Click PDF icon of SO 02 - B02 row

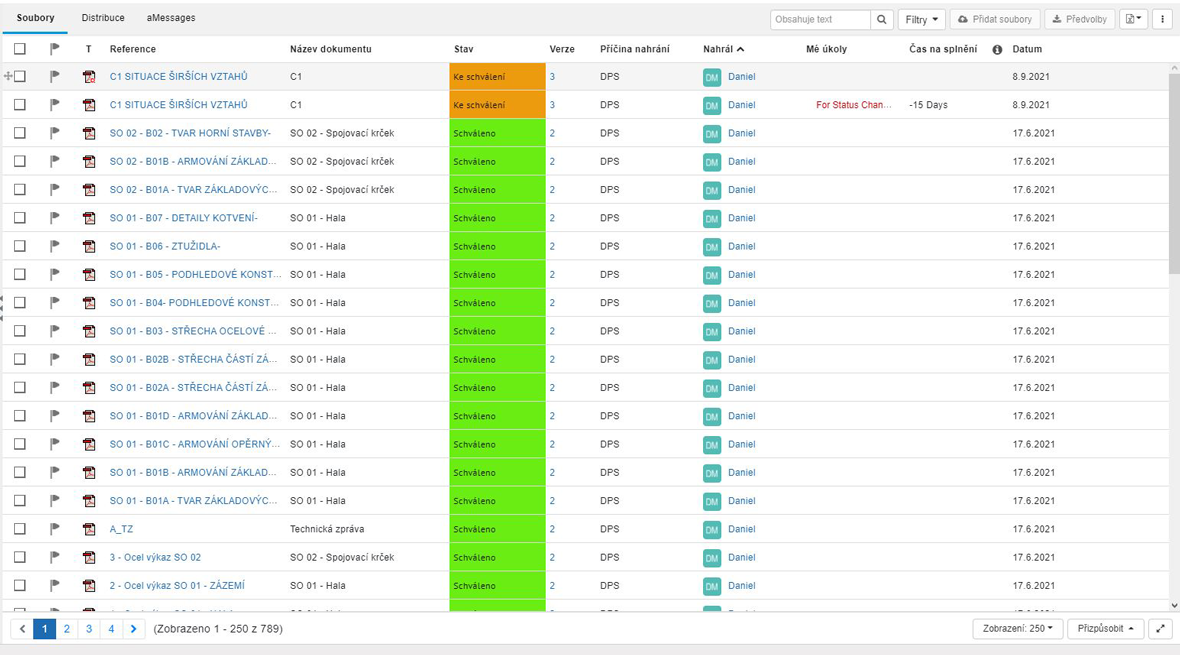(89, 133)
